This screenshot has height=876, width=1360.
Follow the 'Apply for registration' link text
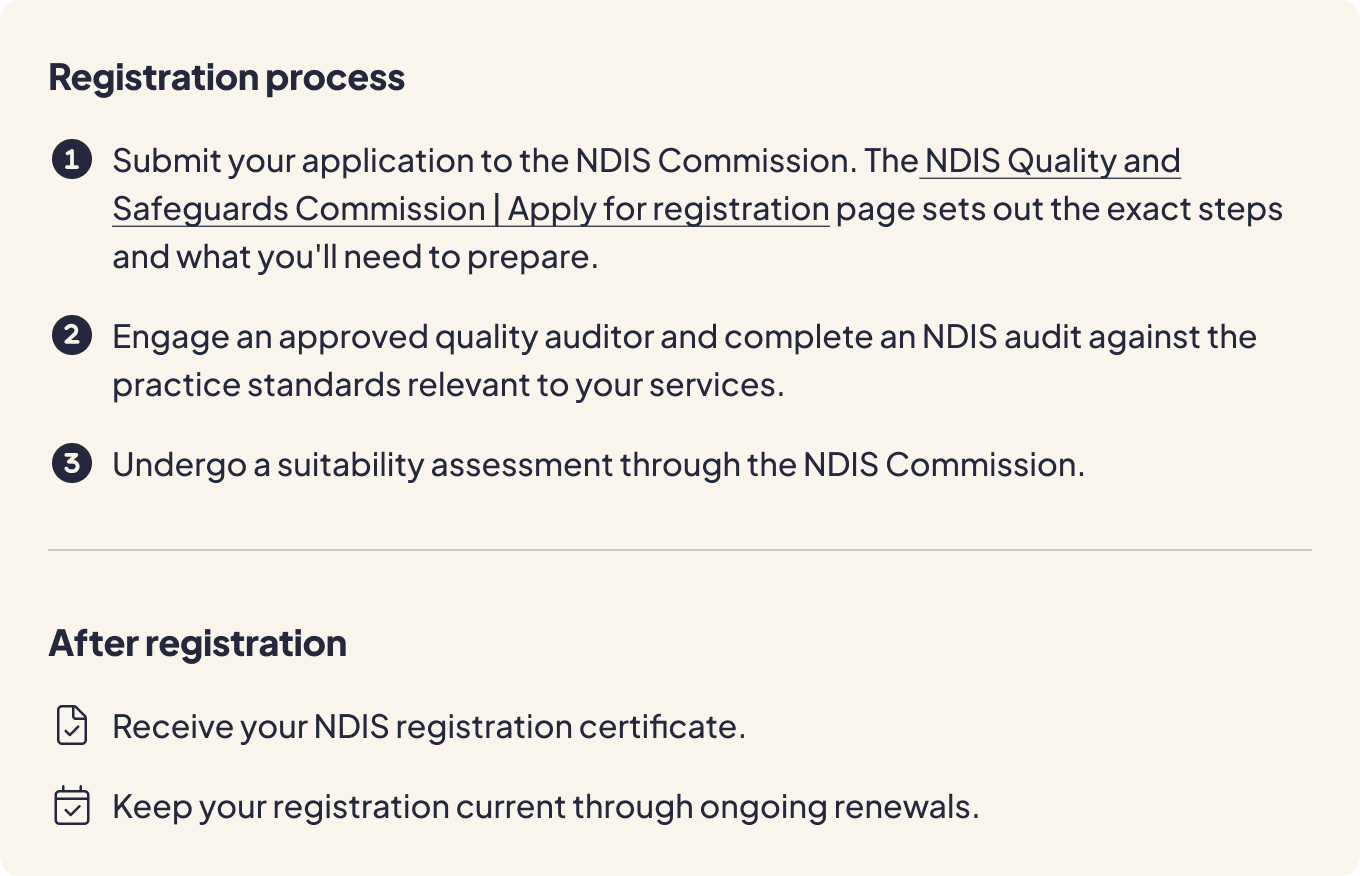click(x=668, y=209)
